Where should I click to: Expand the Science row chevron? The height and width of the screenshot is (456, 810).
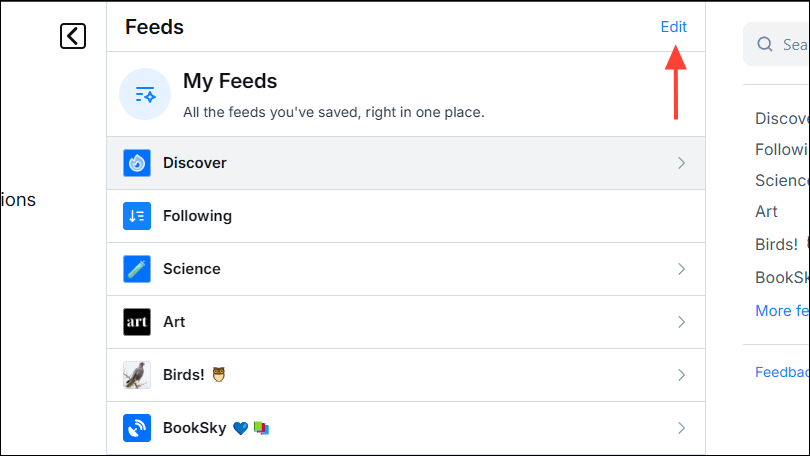pos(681,269)
